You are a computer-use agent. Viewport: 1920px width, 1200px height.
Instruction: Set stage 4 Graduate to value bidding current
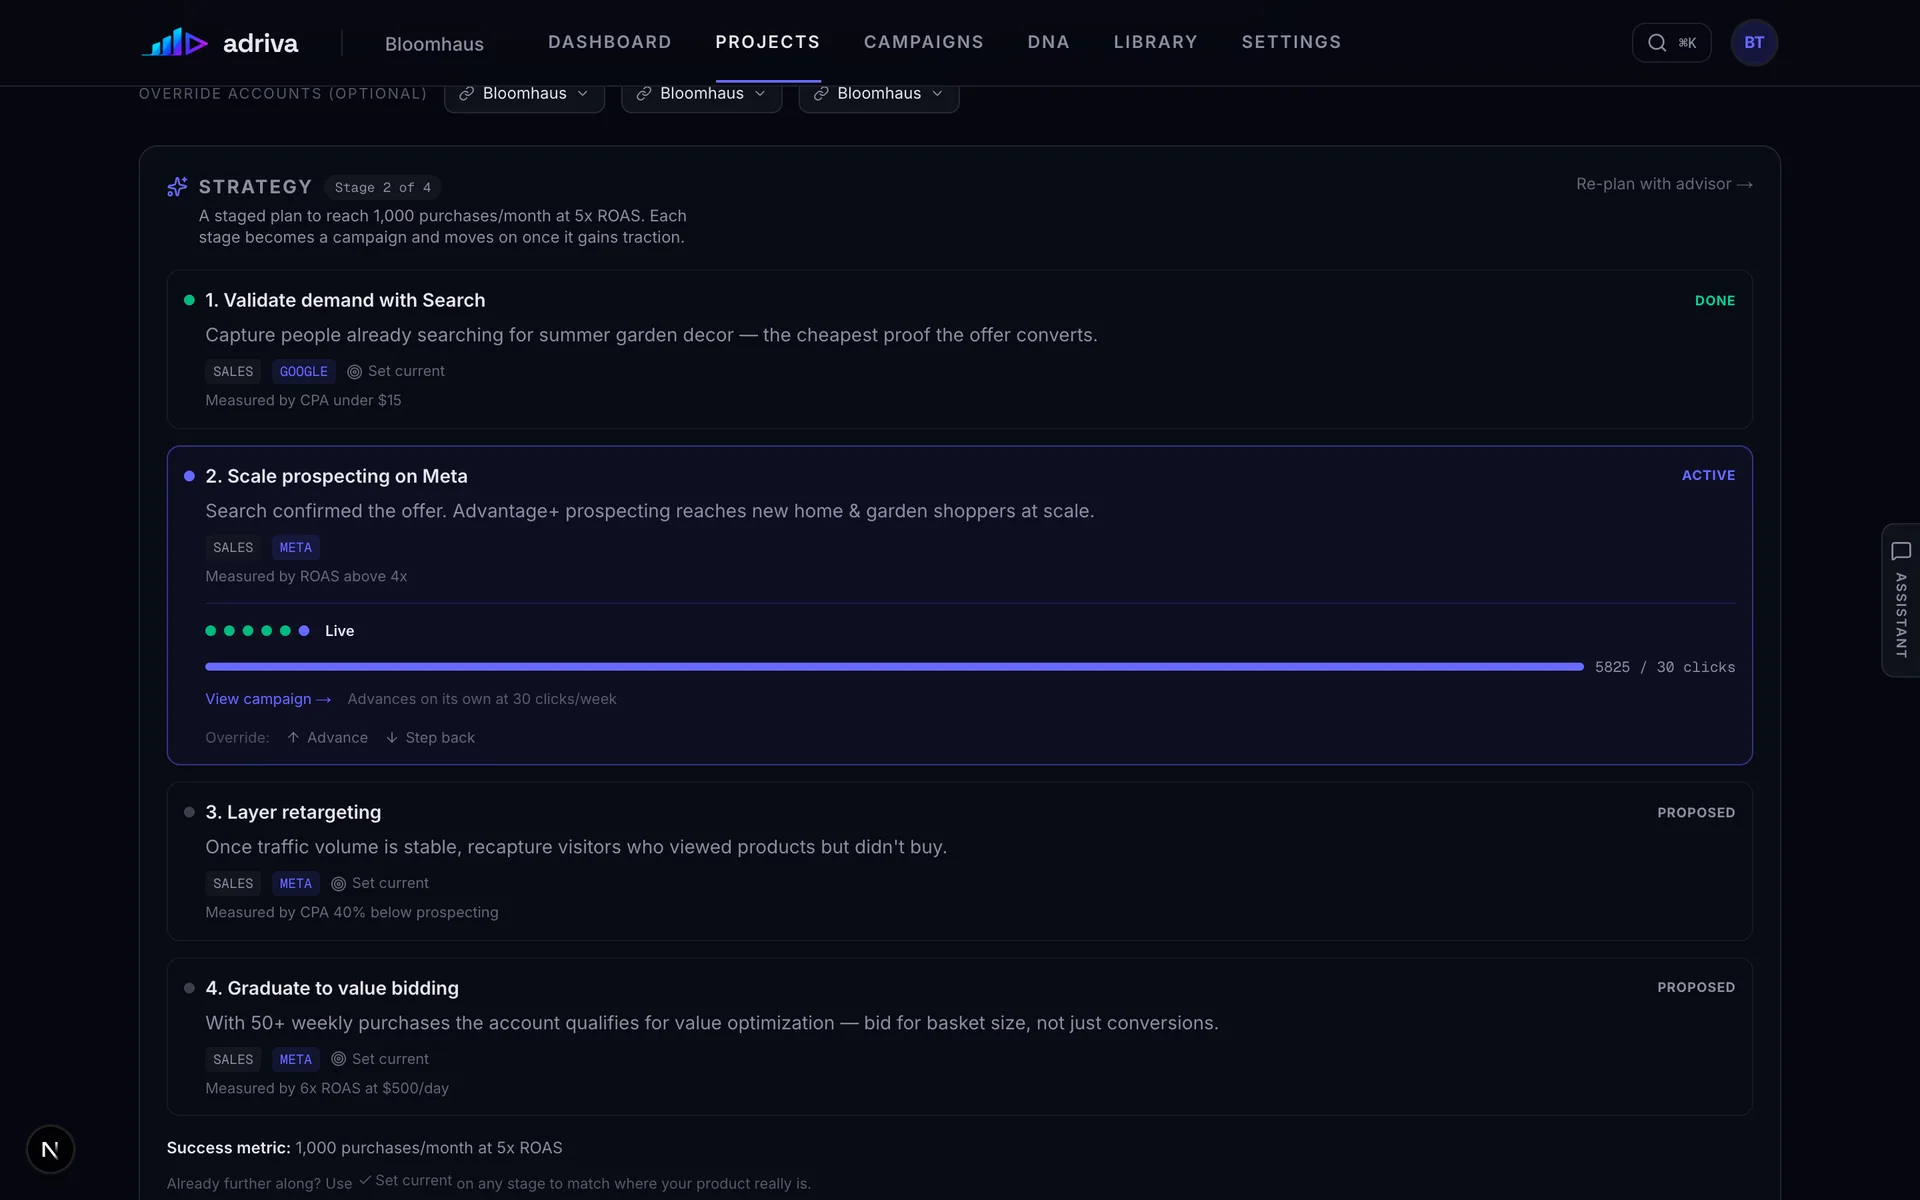(x=380, y=1059)
